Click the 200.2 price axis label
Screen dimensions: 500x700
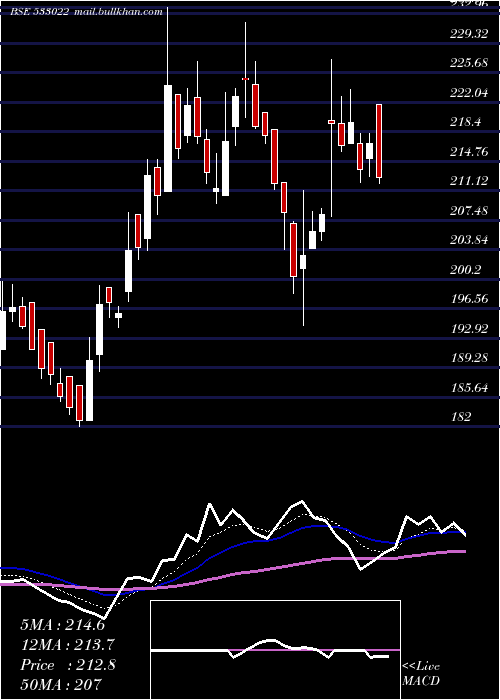(466, 270)
